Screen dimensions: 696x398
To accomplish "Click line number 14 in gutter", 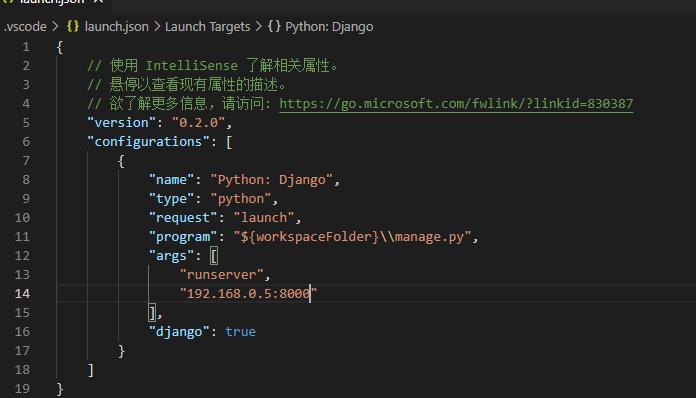I will tap(22, 294).
